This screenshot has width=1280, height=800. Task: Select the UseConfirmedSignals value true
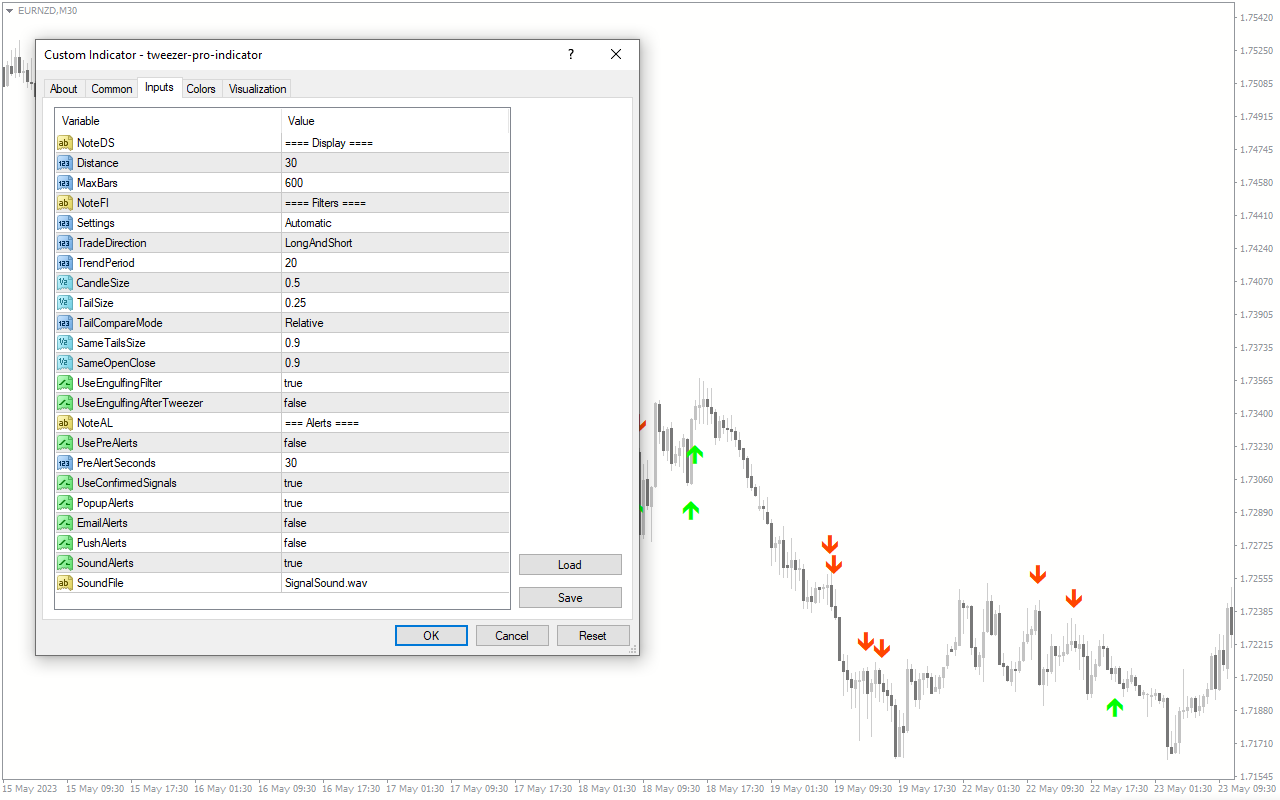[x=293, y=483]
